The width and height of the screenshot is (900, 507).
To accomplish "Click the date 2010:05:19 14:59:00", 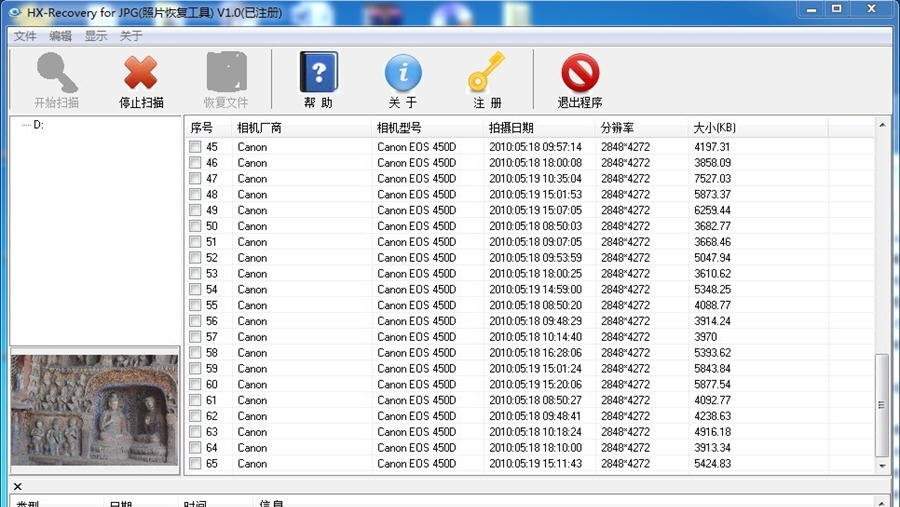I will tap(535, 289).
